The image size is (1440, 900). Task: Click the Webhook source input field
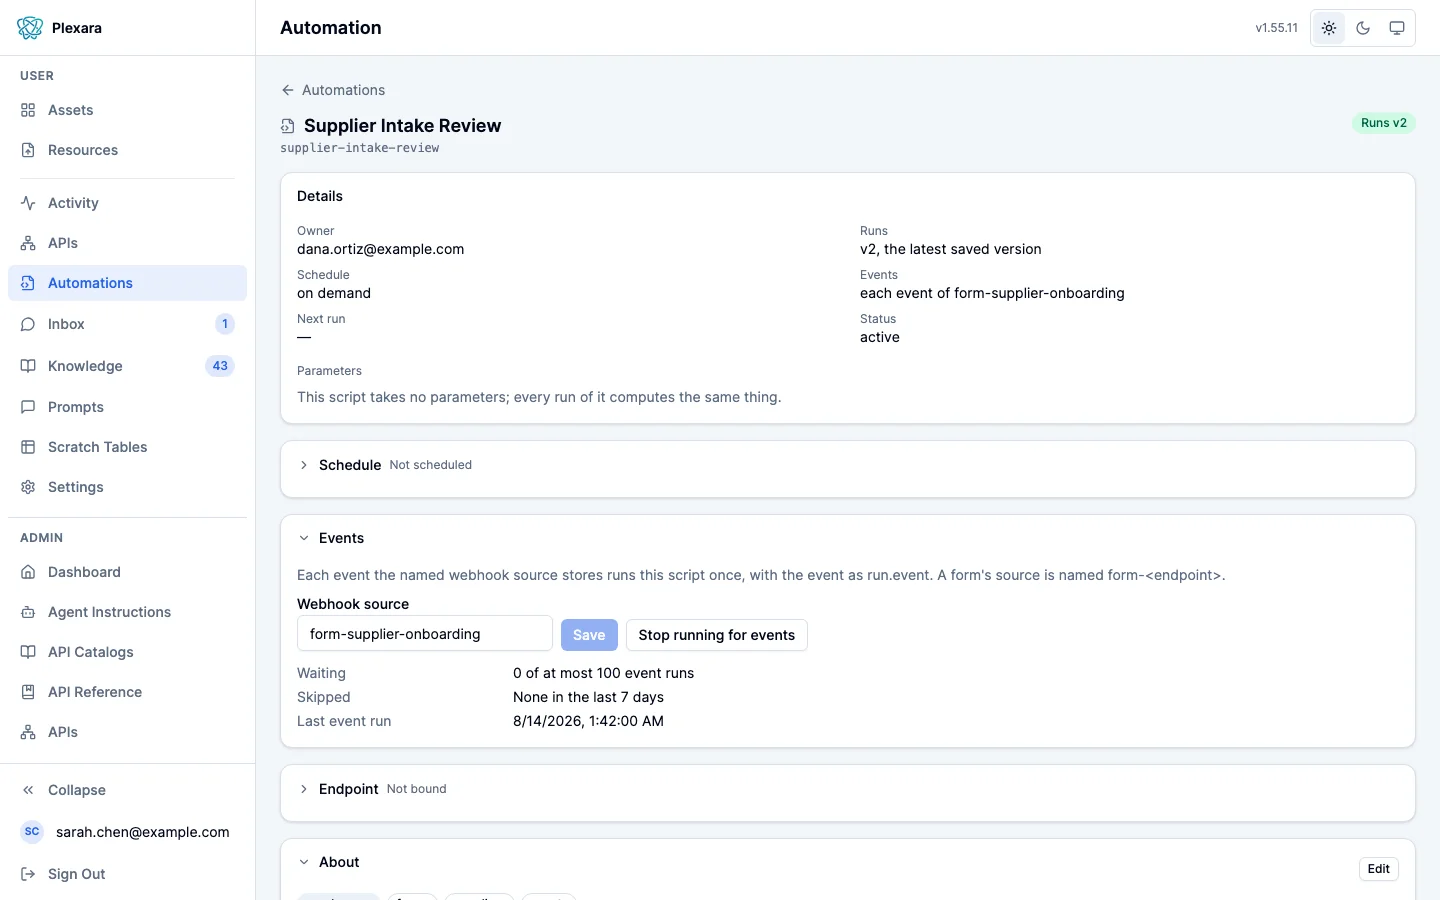click(425, 634)
